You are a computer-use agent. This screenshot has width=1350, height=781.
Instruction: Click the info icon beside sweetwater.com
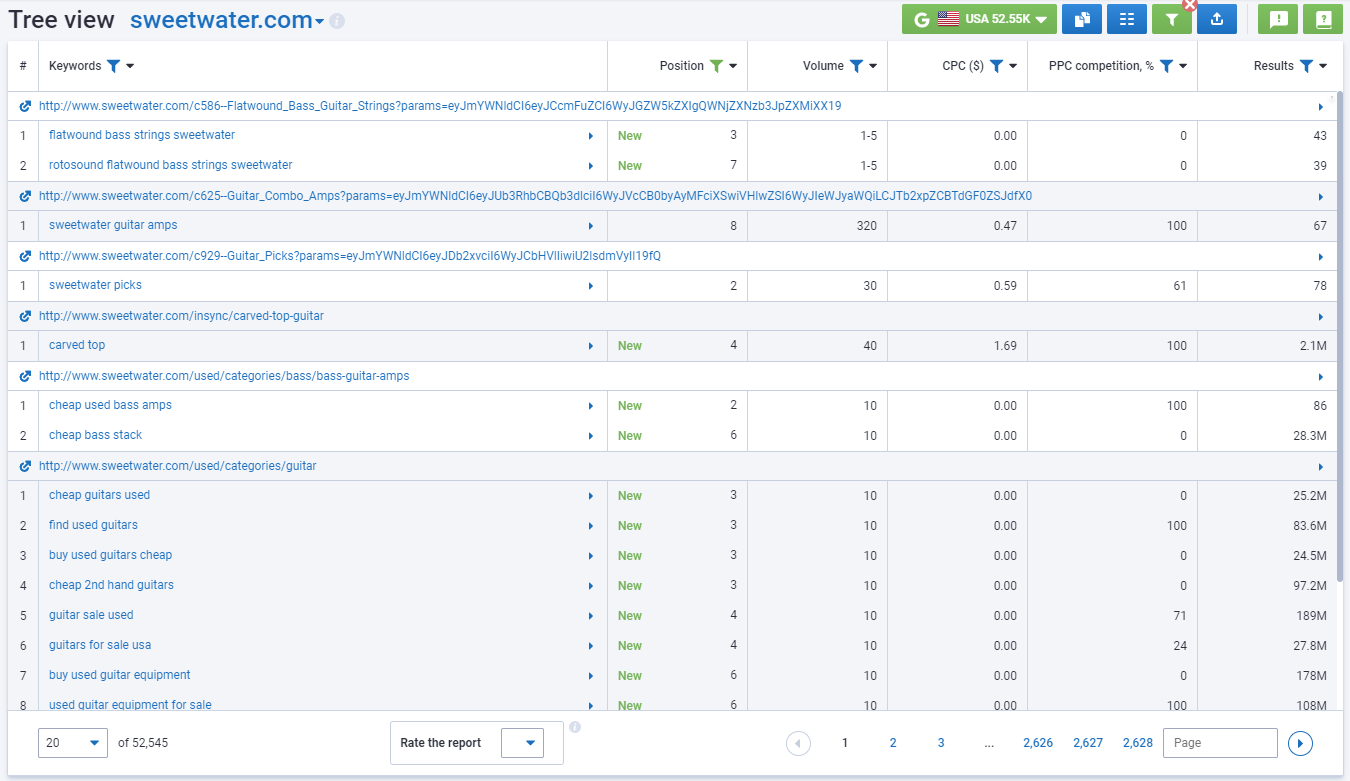pyautogui.click(x=337, y=21)
